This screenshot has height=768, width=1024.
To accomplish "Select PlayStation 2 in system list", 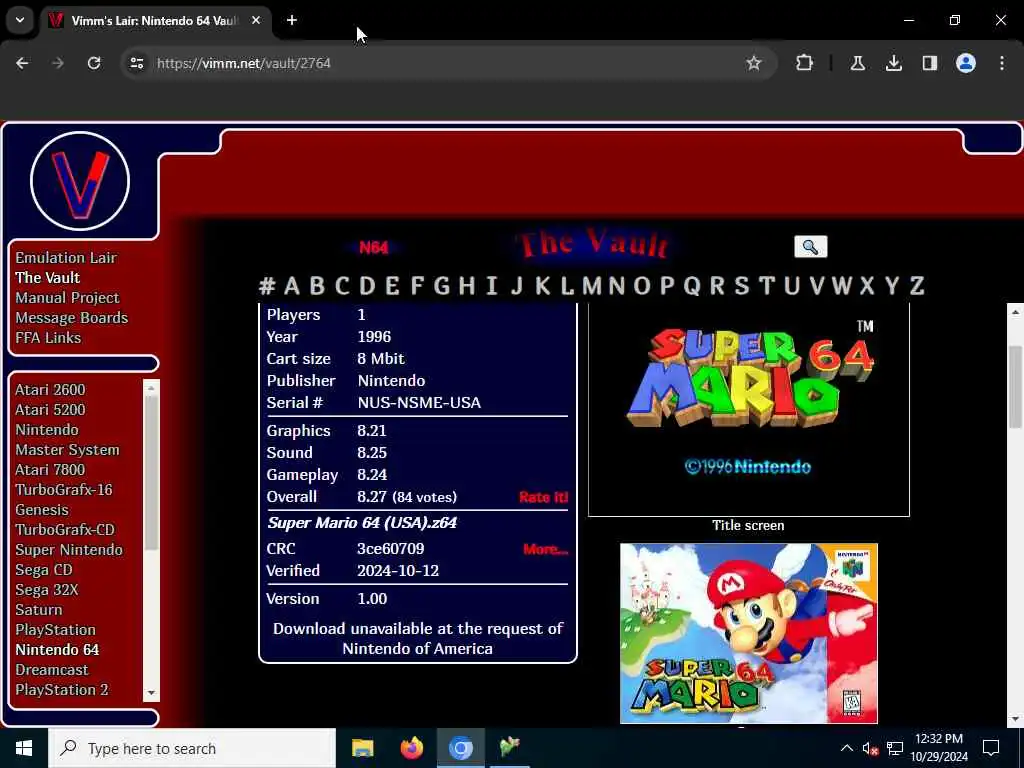I will (x=62, y=690).
